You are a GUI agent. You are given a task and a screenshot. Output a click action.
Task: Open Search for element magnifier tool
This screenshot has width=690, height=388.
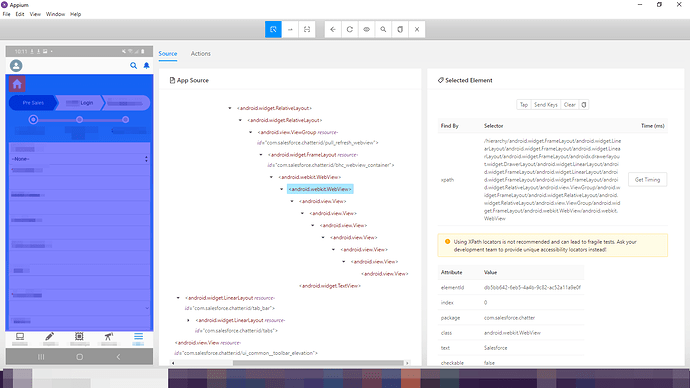[383, 29]
